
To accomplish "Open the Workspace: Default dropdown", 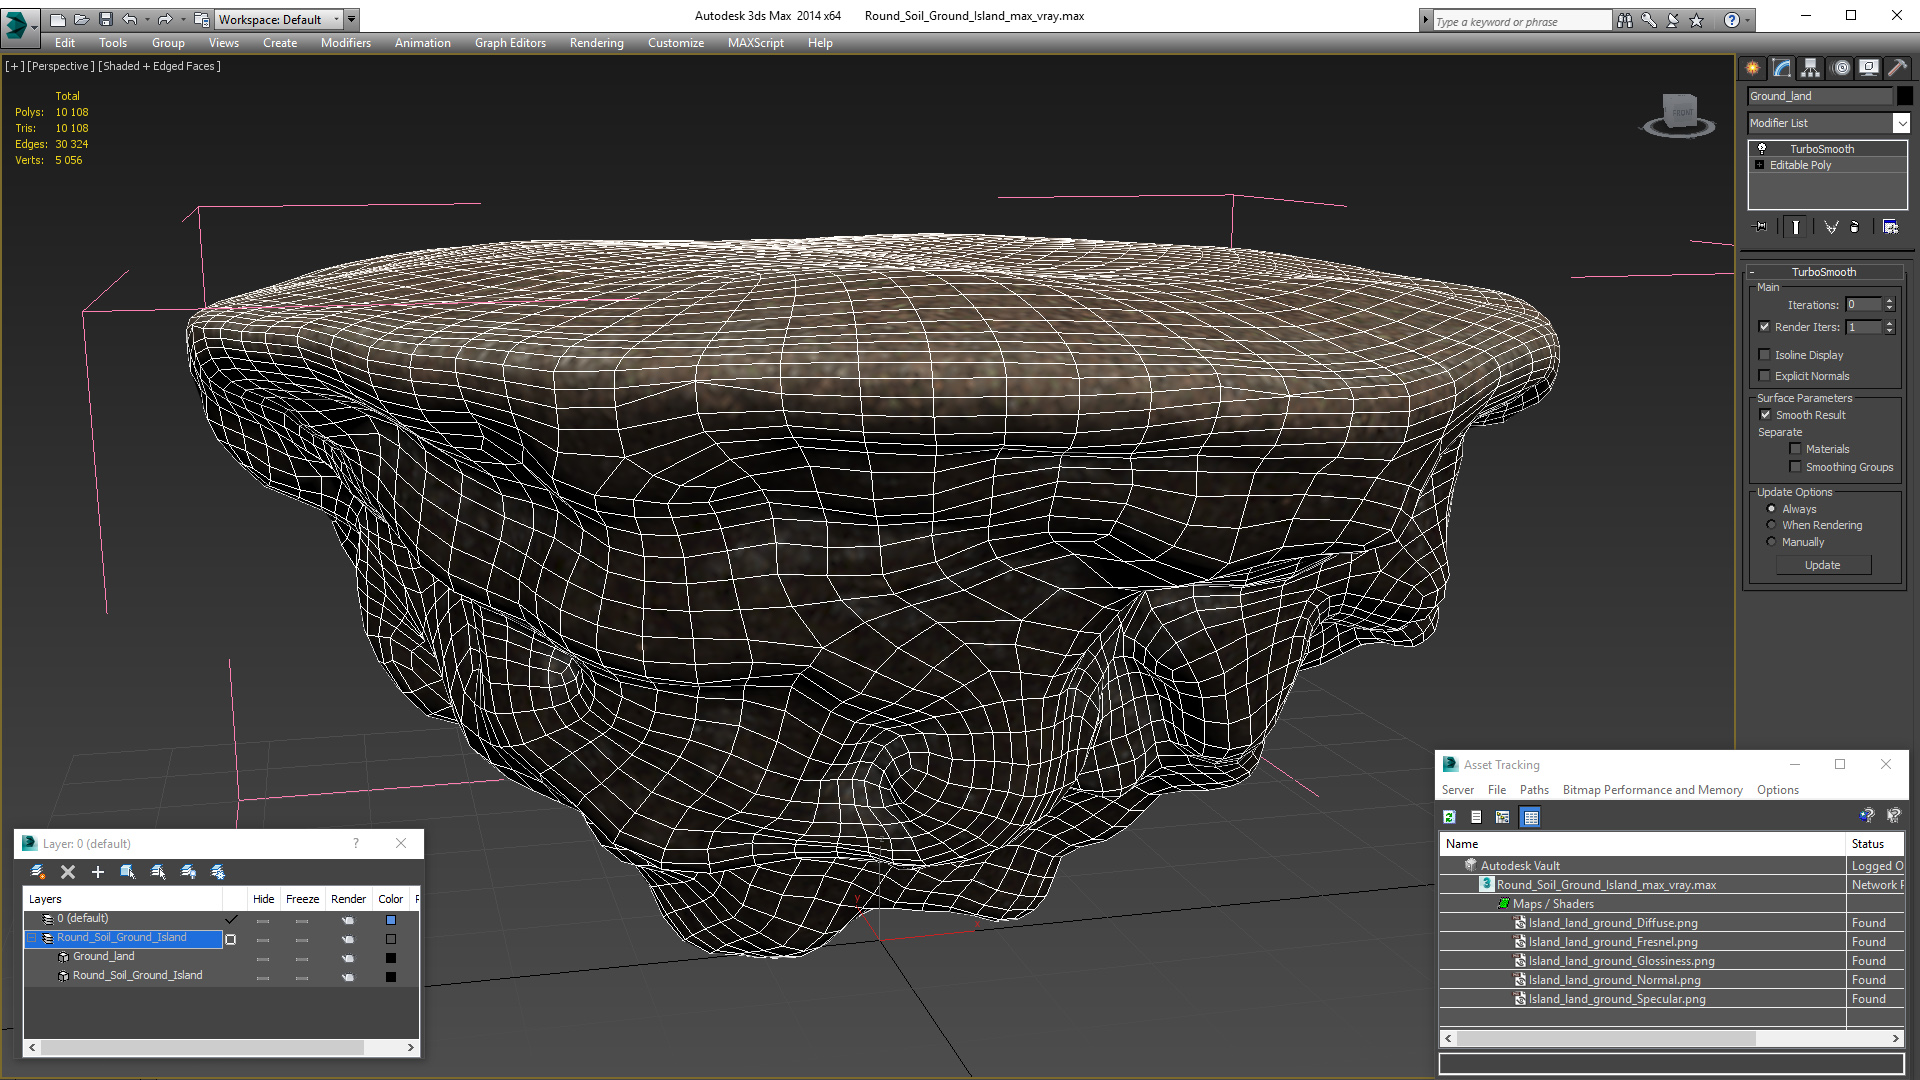I will click(280, 19).
